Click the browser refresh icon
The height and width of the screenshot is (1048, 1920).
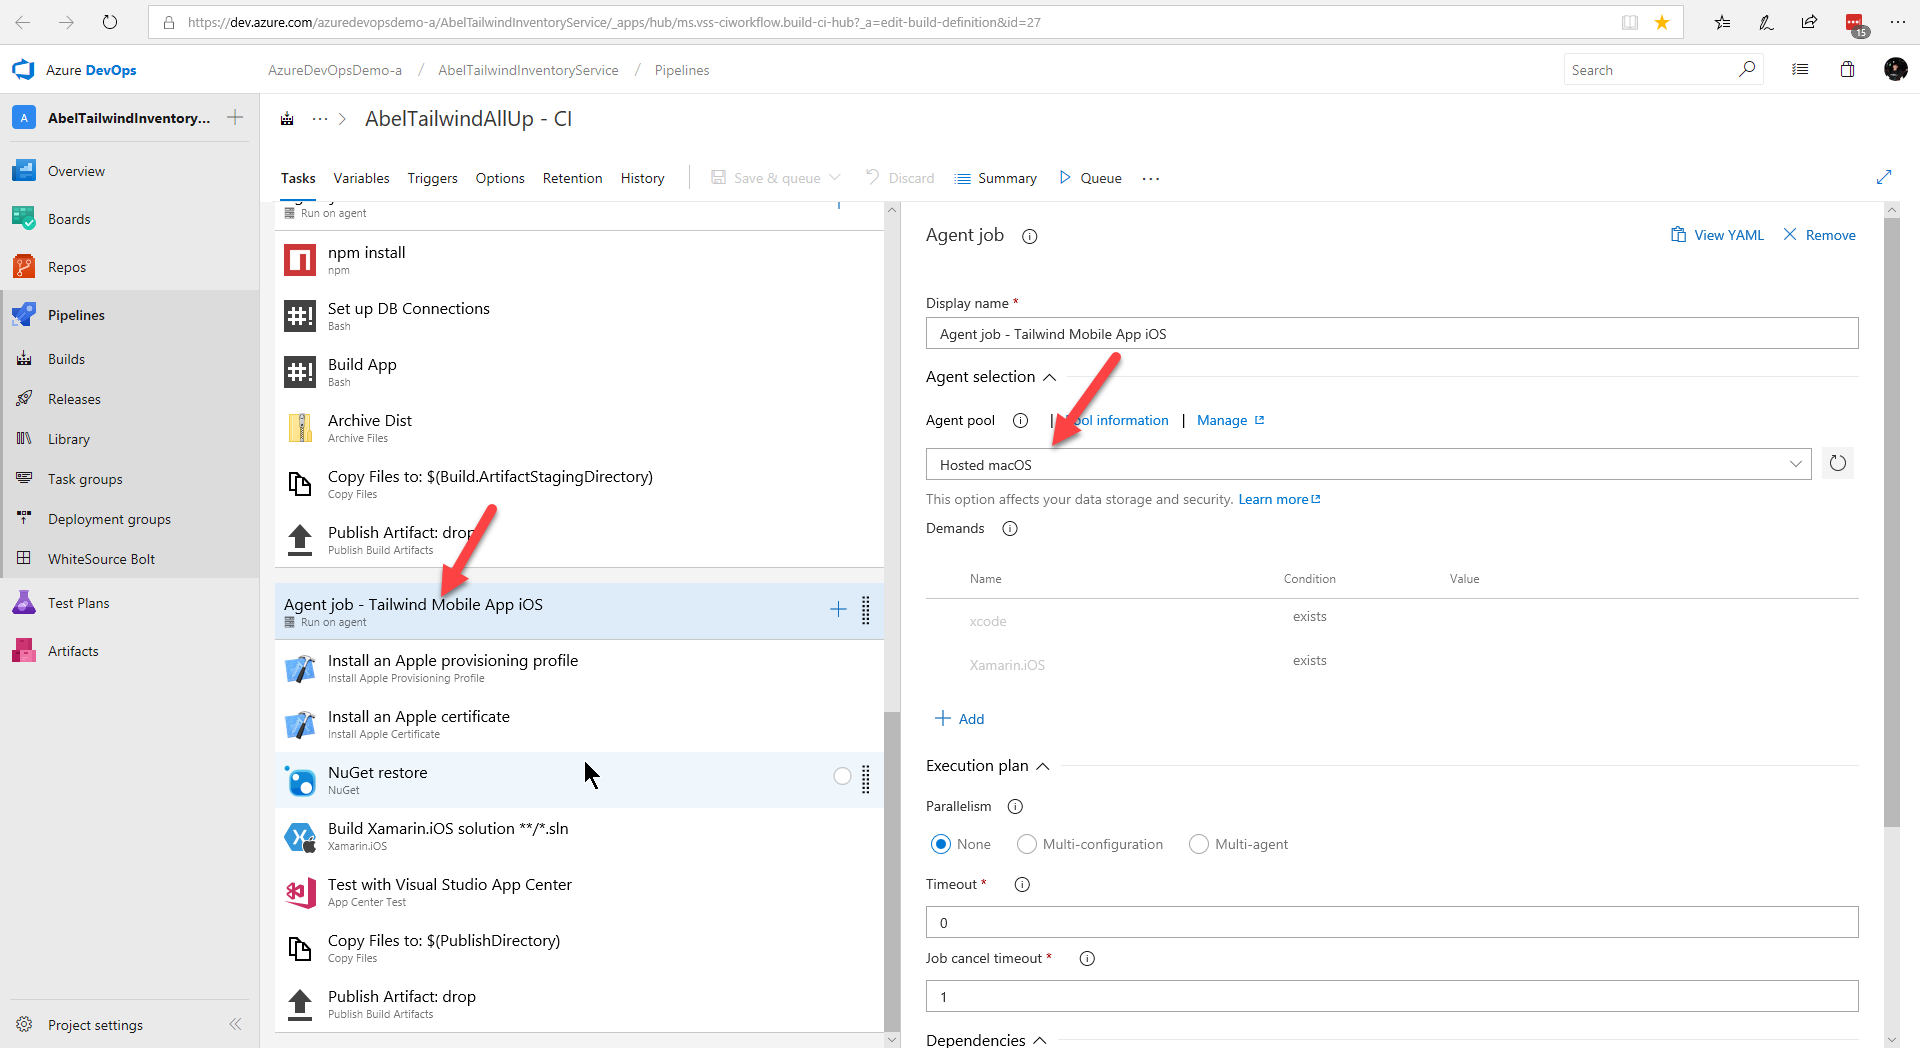point(110,22)
